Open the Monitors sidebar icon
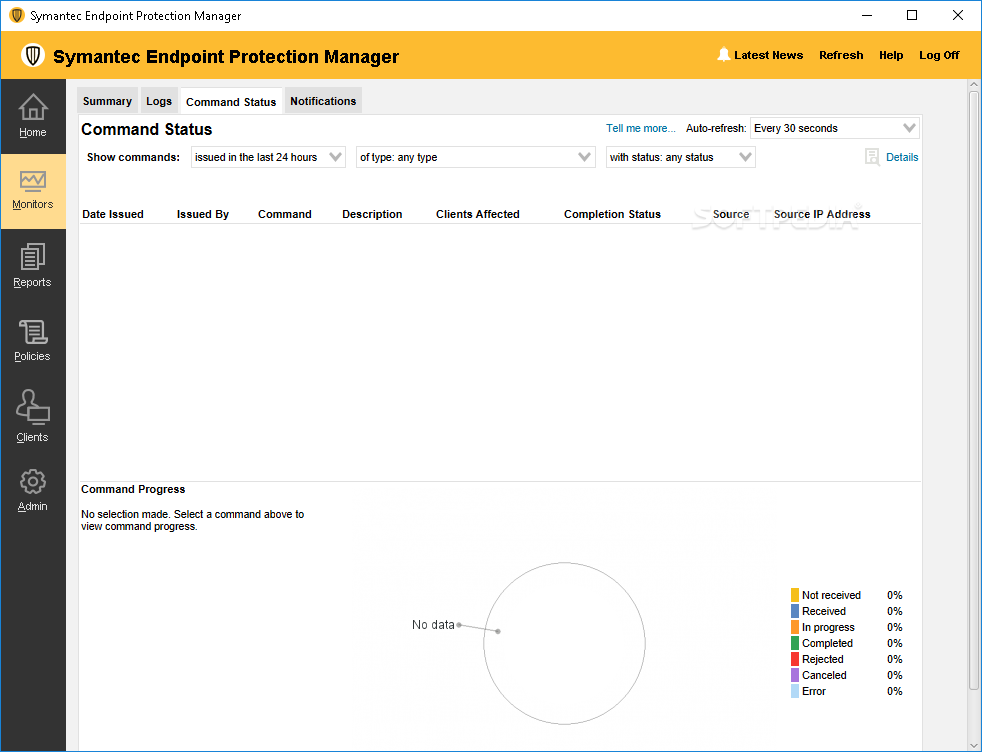 pyautogui.click(x=33, y=182)
